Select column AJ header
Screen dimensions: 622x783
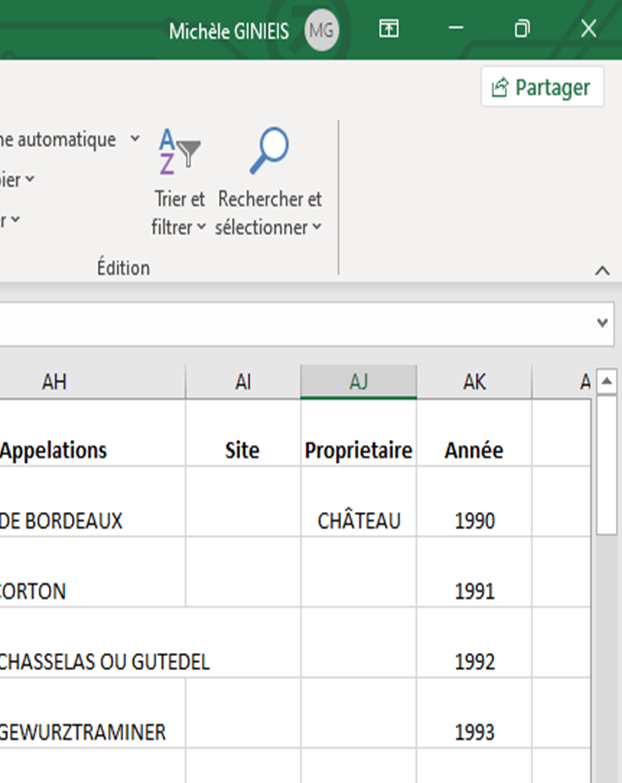pyautogui.click(x=358, y=382)
